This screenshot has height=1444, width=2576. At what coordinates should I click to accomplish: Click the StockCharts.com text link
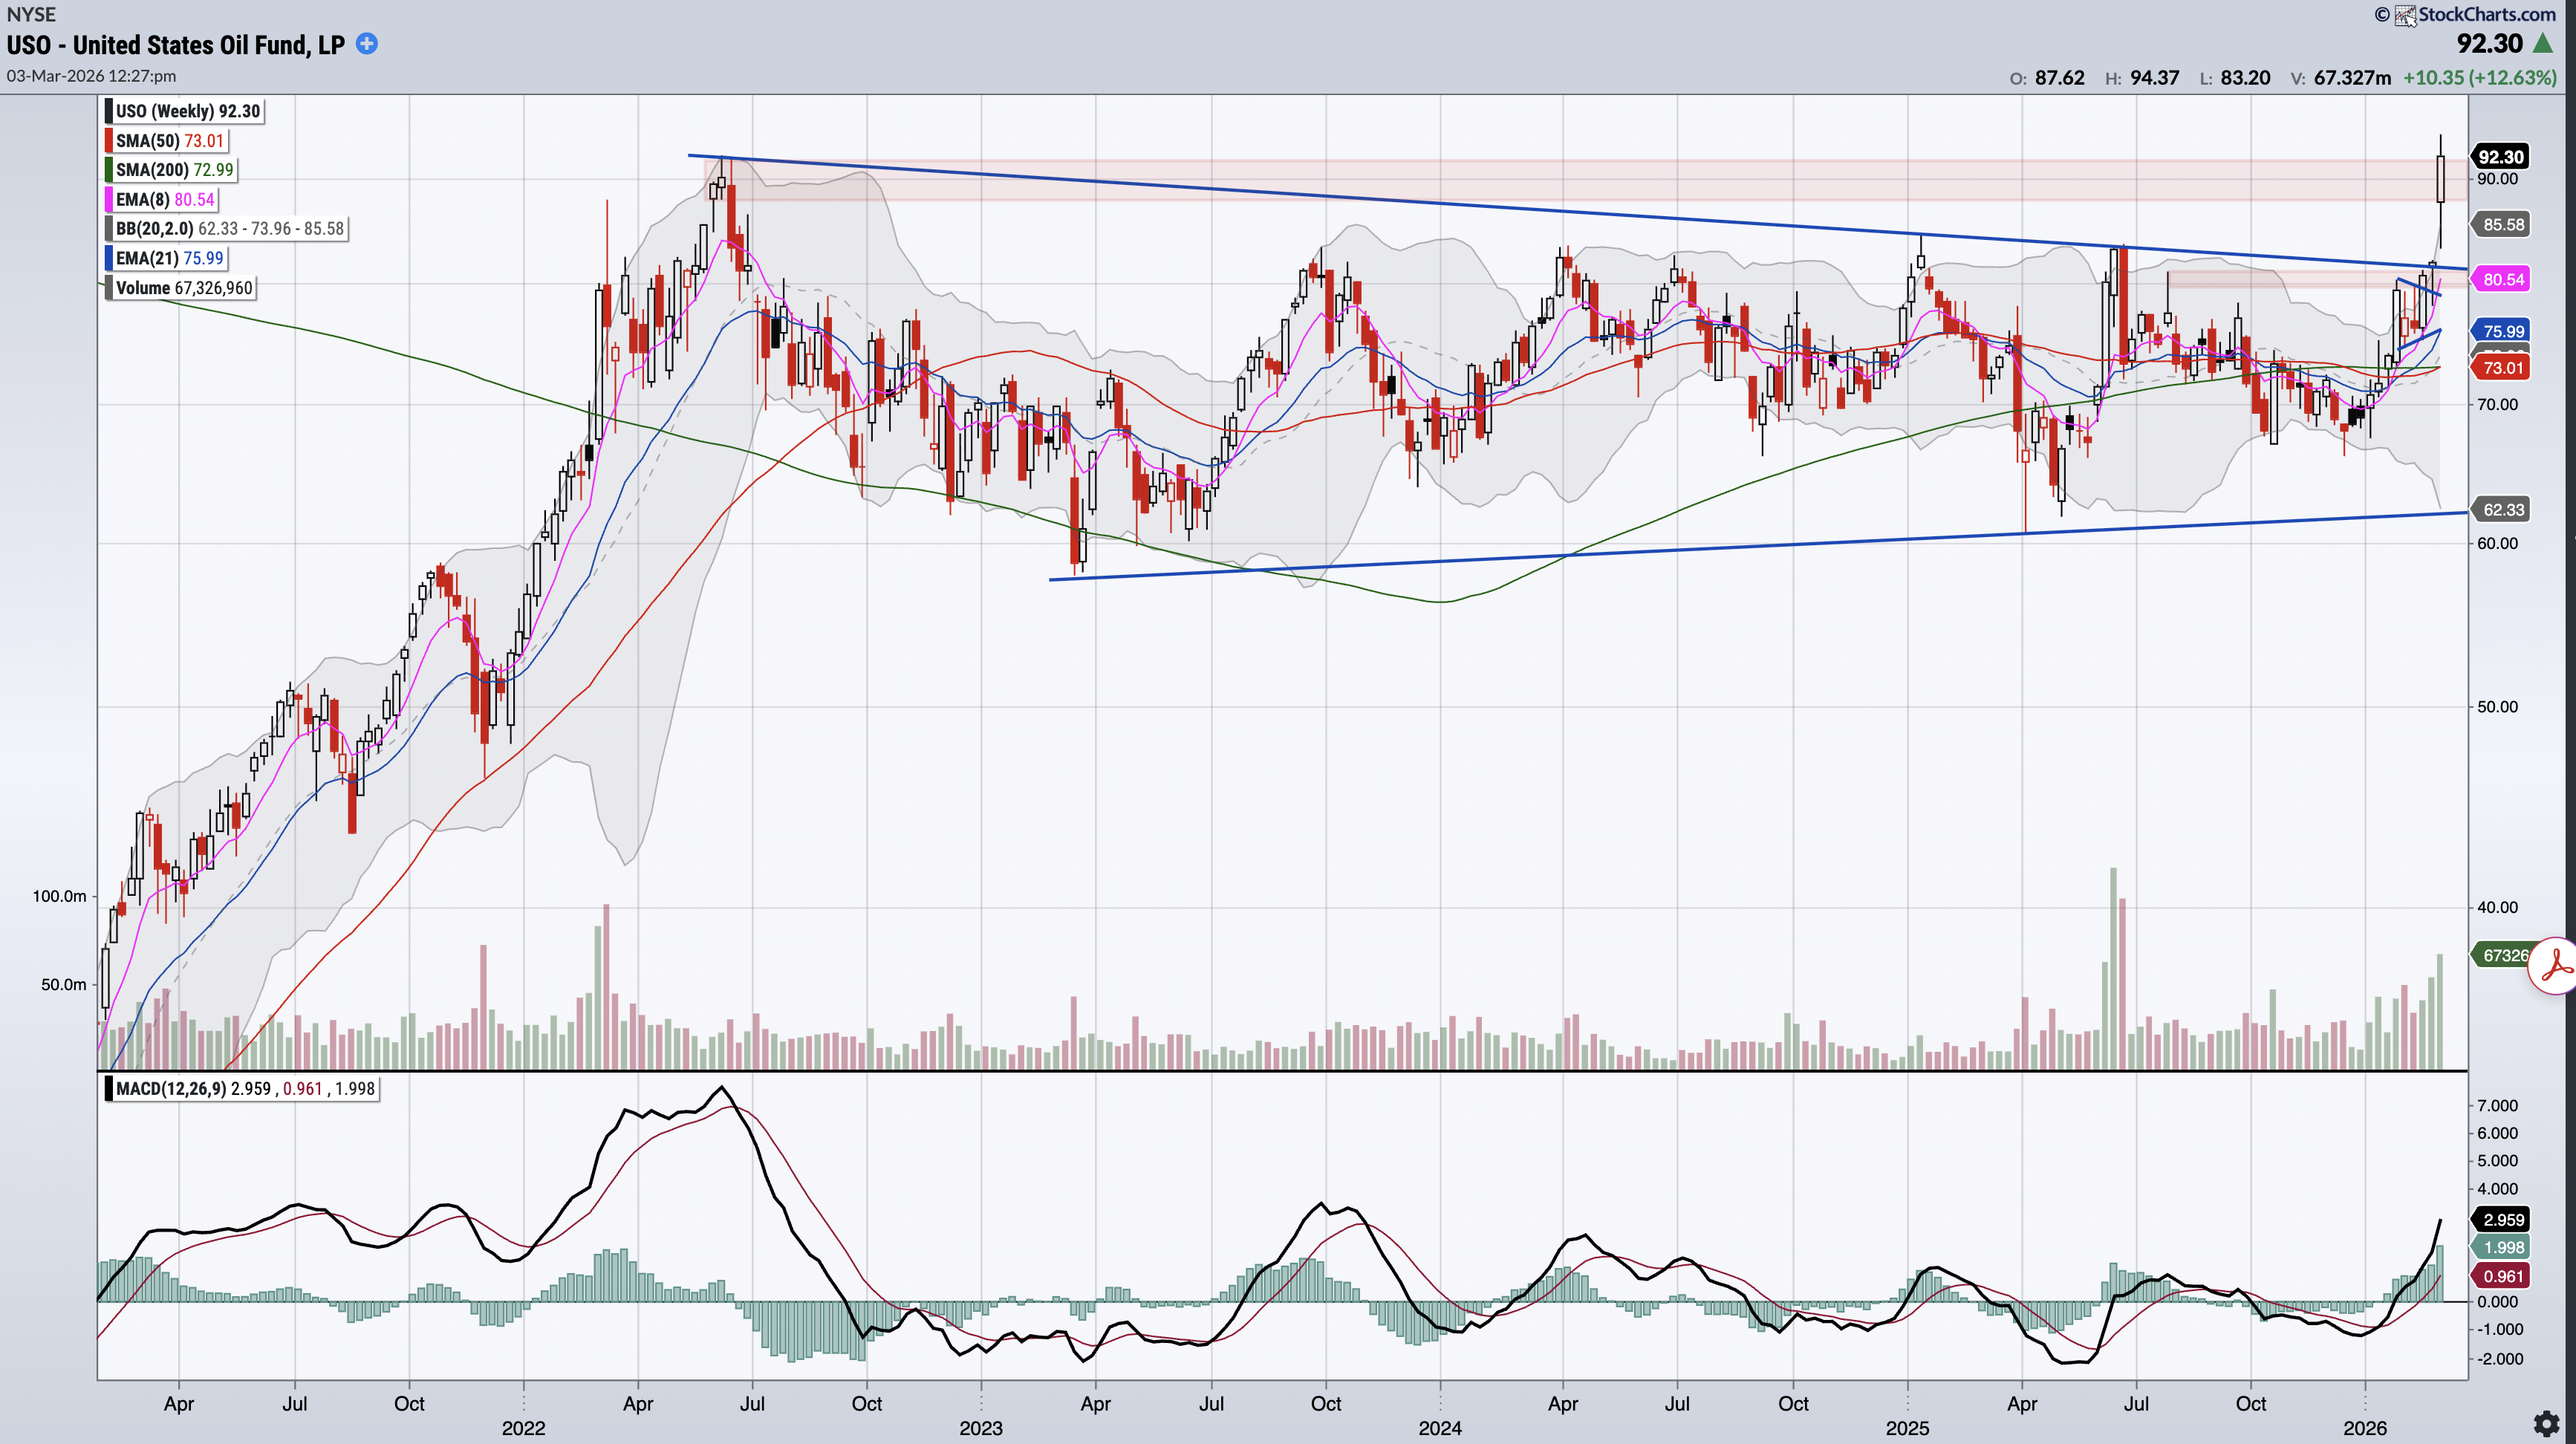pos(2487,14)
